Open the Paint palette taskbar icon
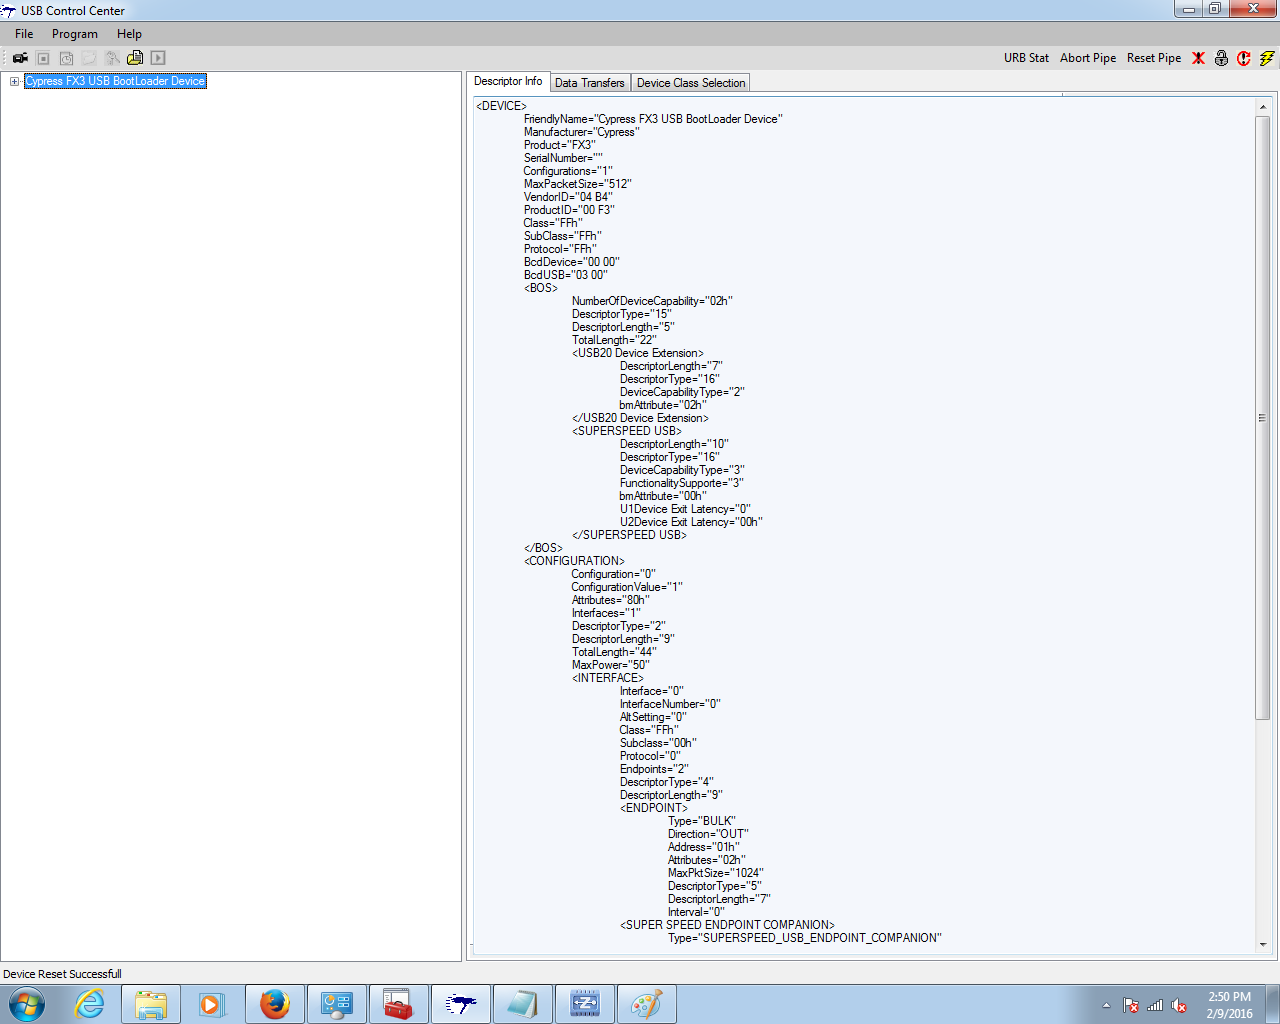1280x1024 pixels. click(x=647, y=1004)
